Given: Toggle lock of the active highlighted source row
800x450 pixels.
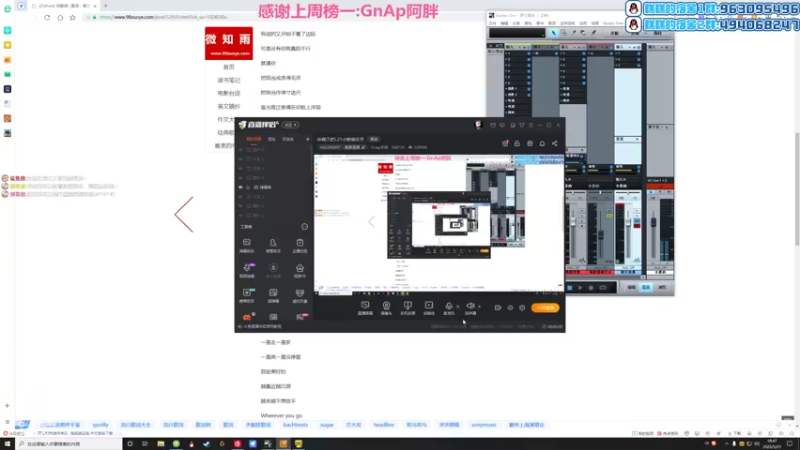Looking at the screenshot, I should pyautogui.click(x=248, y=187).
